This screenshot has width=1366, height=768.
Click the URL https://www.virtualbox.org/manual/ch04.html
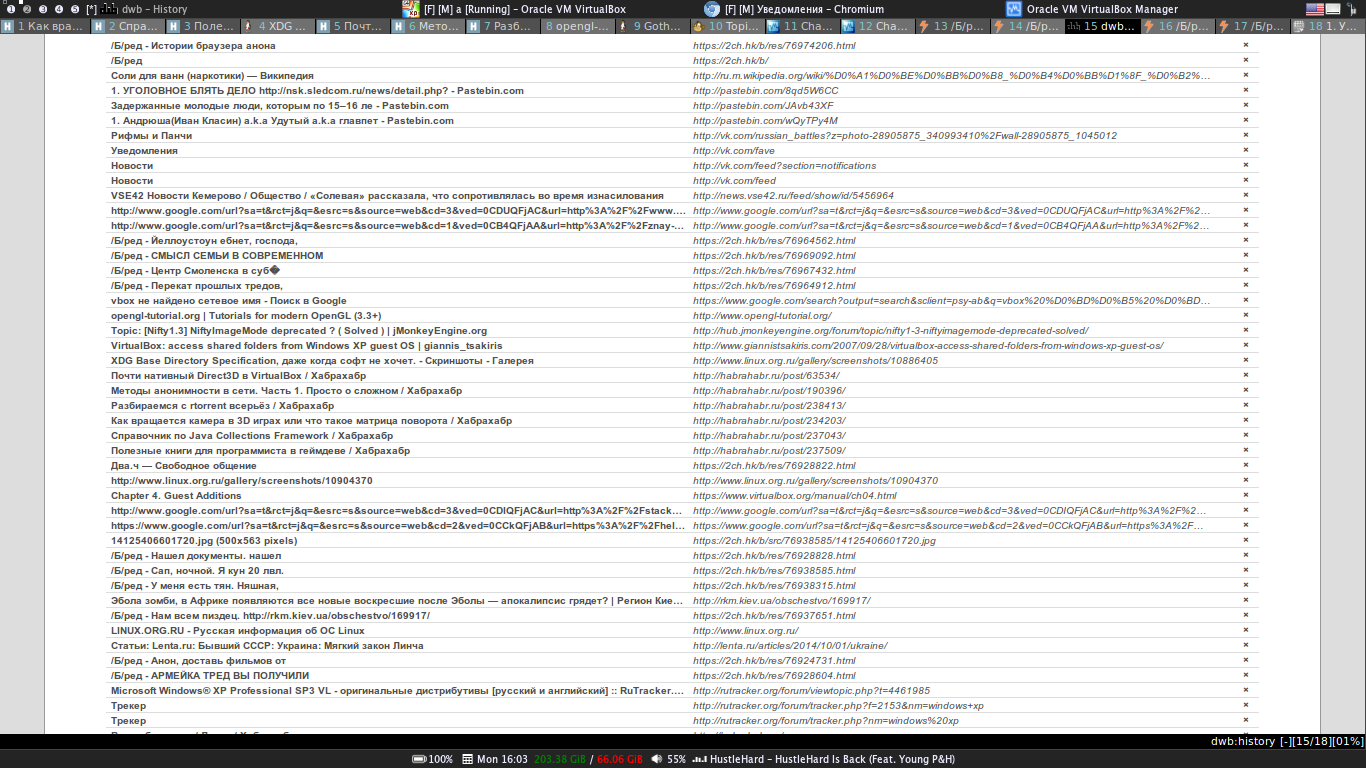[x=795, y=495]
